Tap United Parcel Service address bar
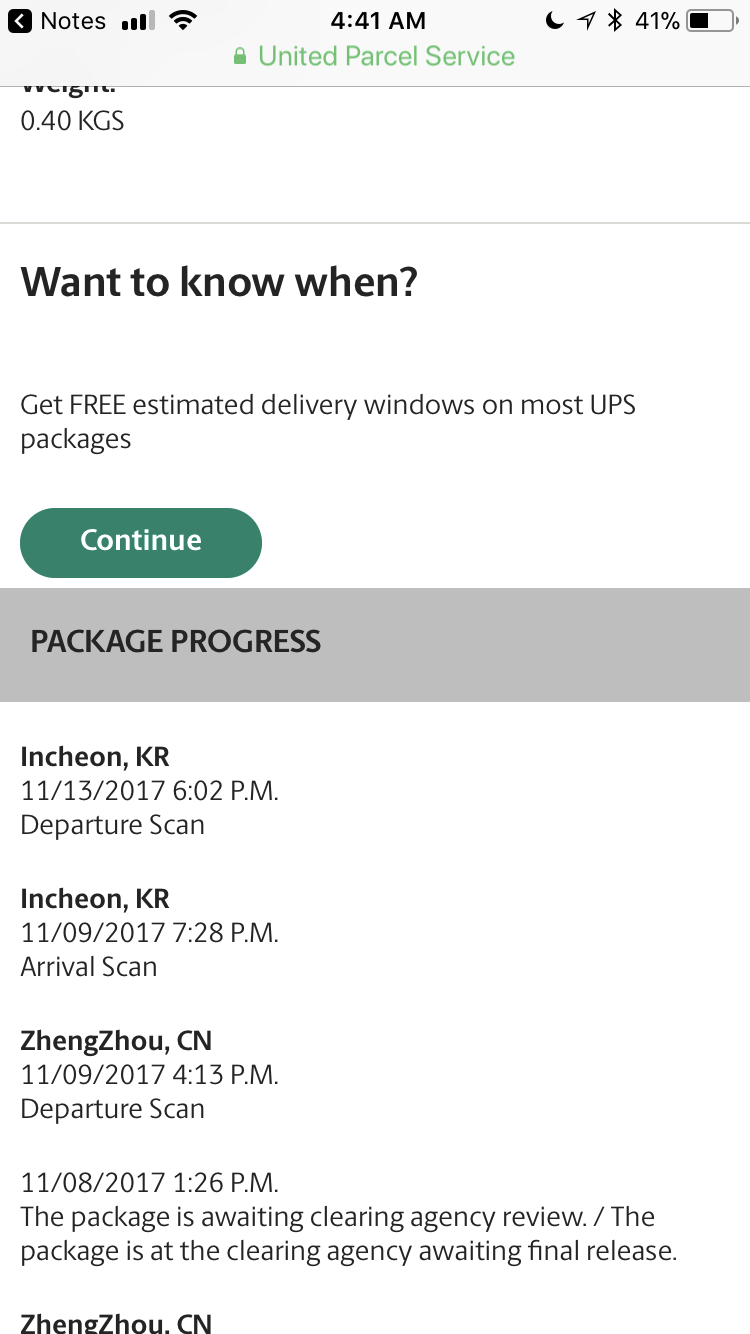 375,56
